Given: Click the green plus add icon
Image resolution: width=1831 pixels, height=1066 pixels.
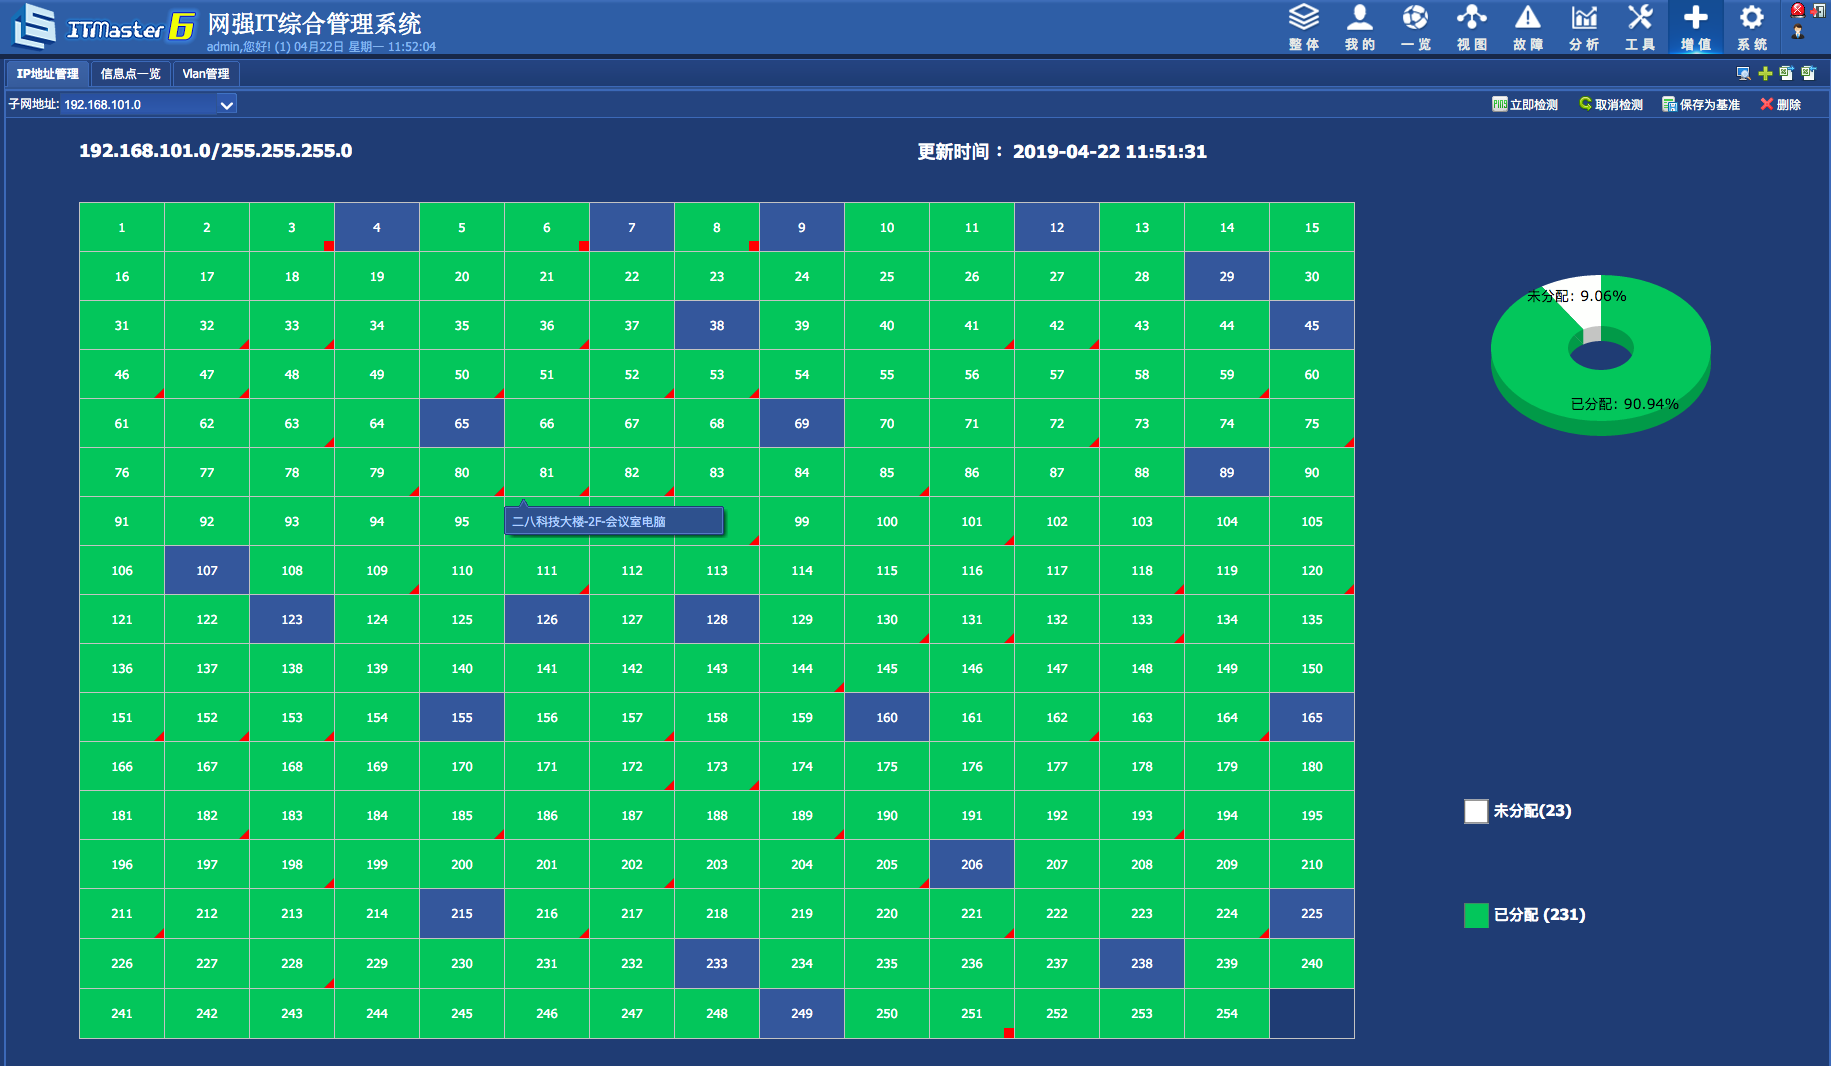Looking at the screenshot, I should tap(1765, 73).
